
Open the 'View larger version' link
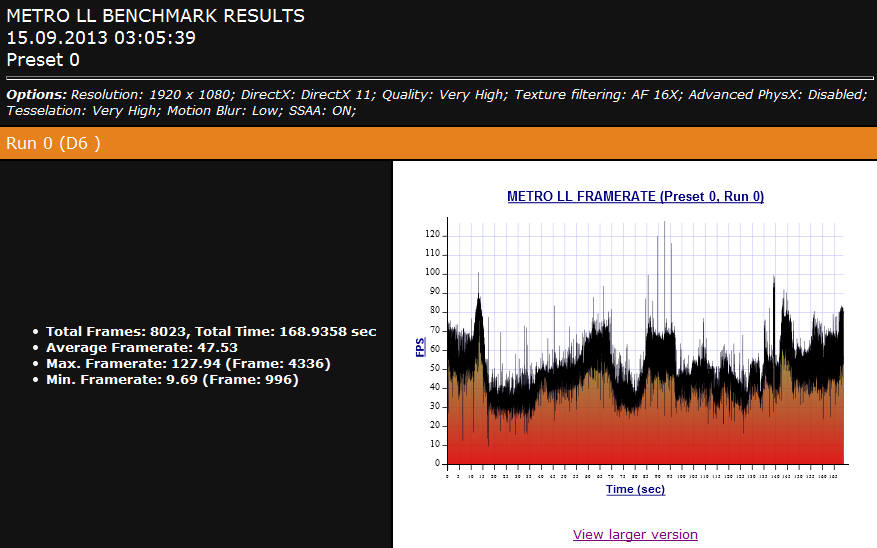(x=635, y=535)
